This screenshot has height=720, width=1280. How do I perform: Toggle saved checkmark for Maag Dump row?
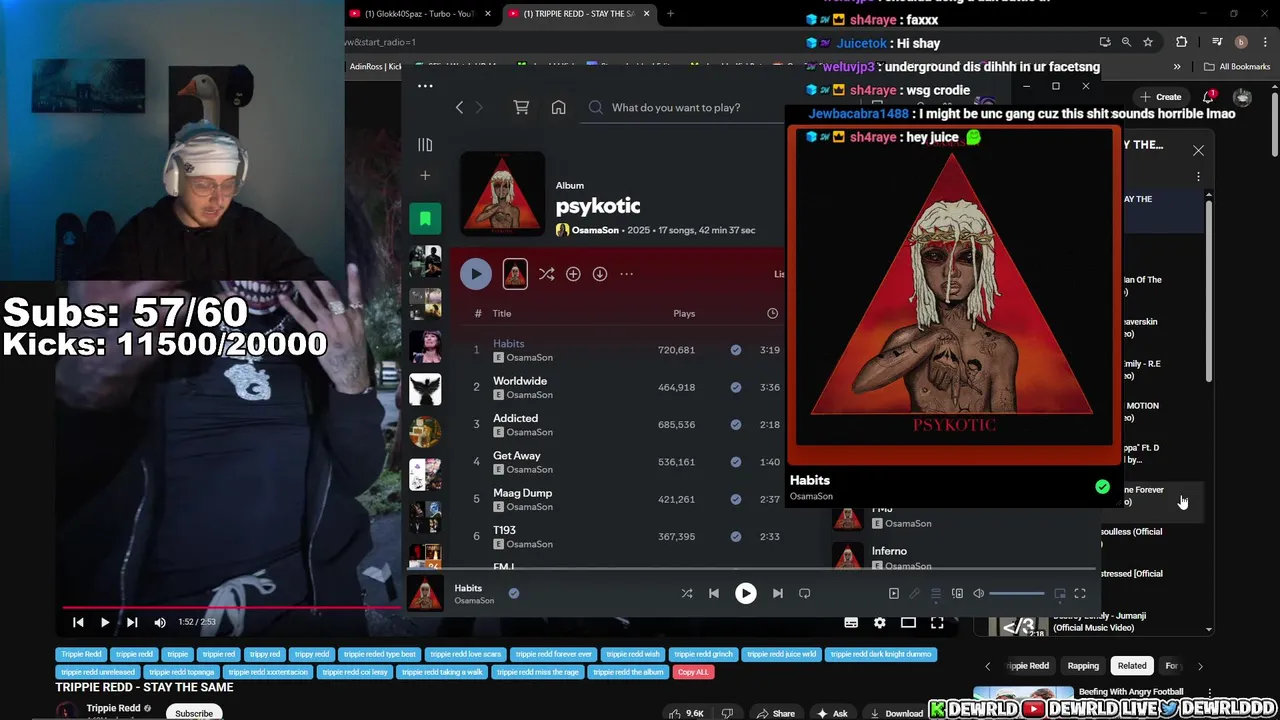click(x=736, y=499)
